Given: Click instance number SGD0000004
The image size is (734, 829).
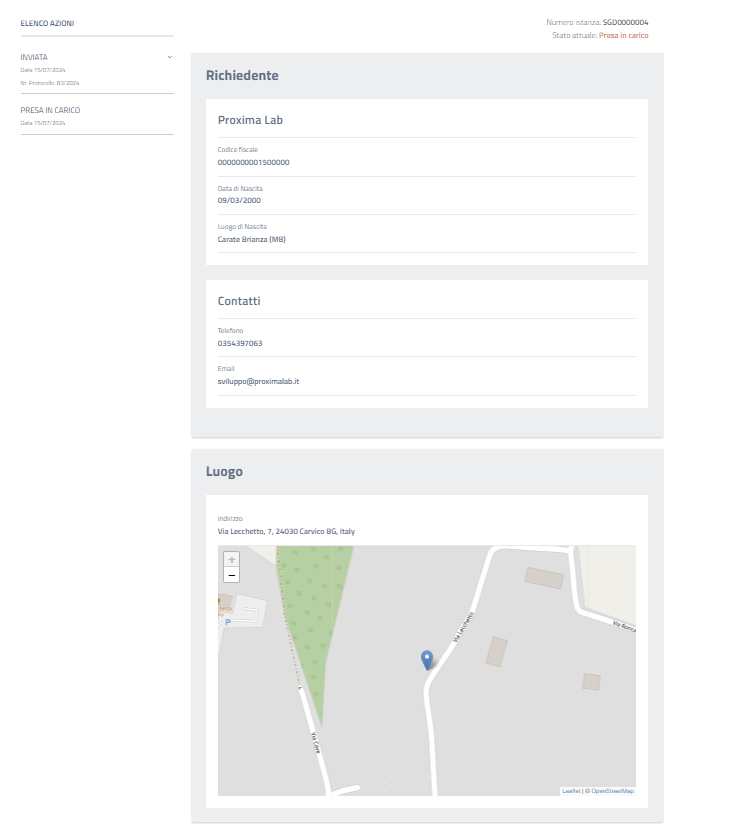Looking at the screenshot, I should pyautogui.click(x=625, y=22).
